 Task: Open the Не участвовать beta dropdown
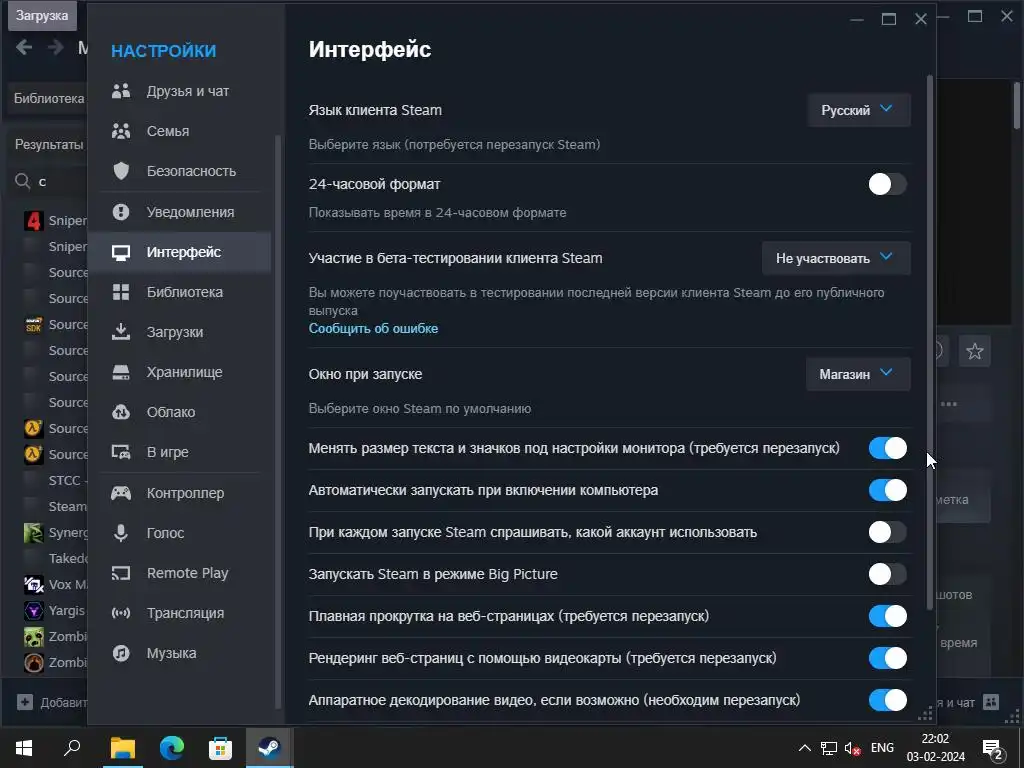coord(836,258)
